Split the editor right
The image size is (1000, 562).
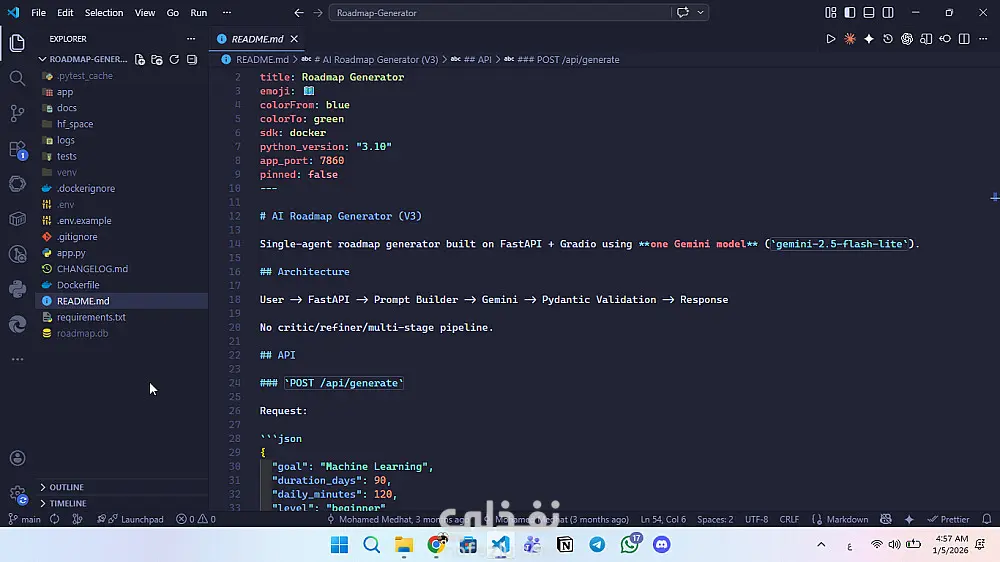pos(964,39)
